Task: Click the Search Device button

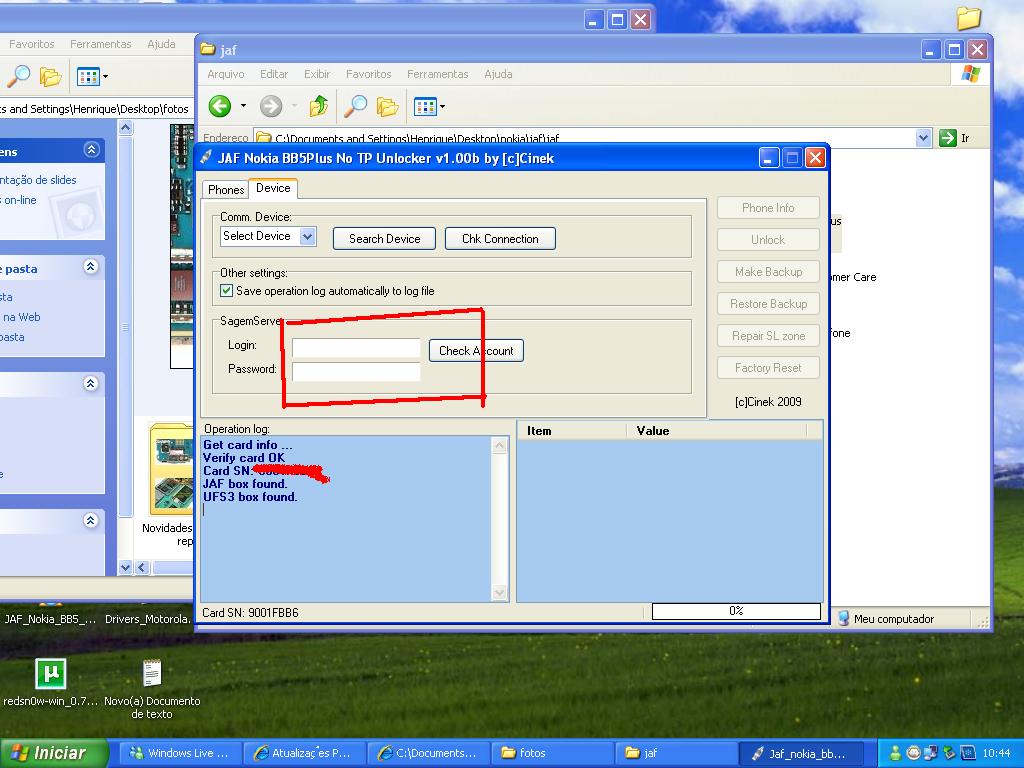Action: click(385, 238)
